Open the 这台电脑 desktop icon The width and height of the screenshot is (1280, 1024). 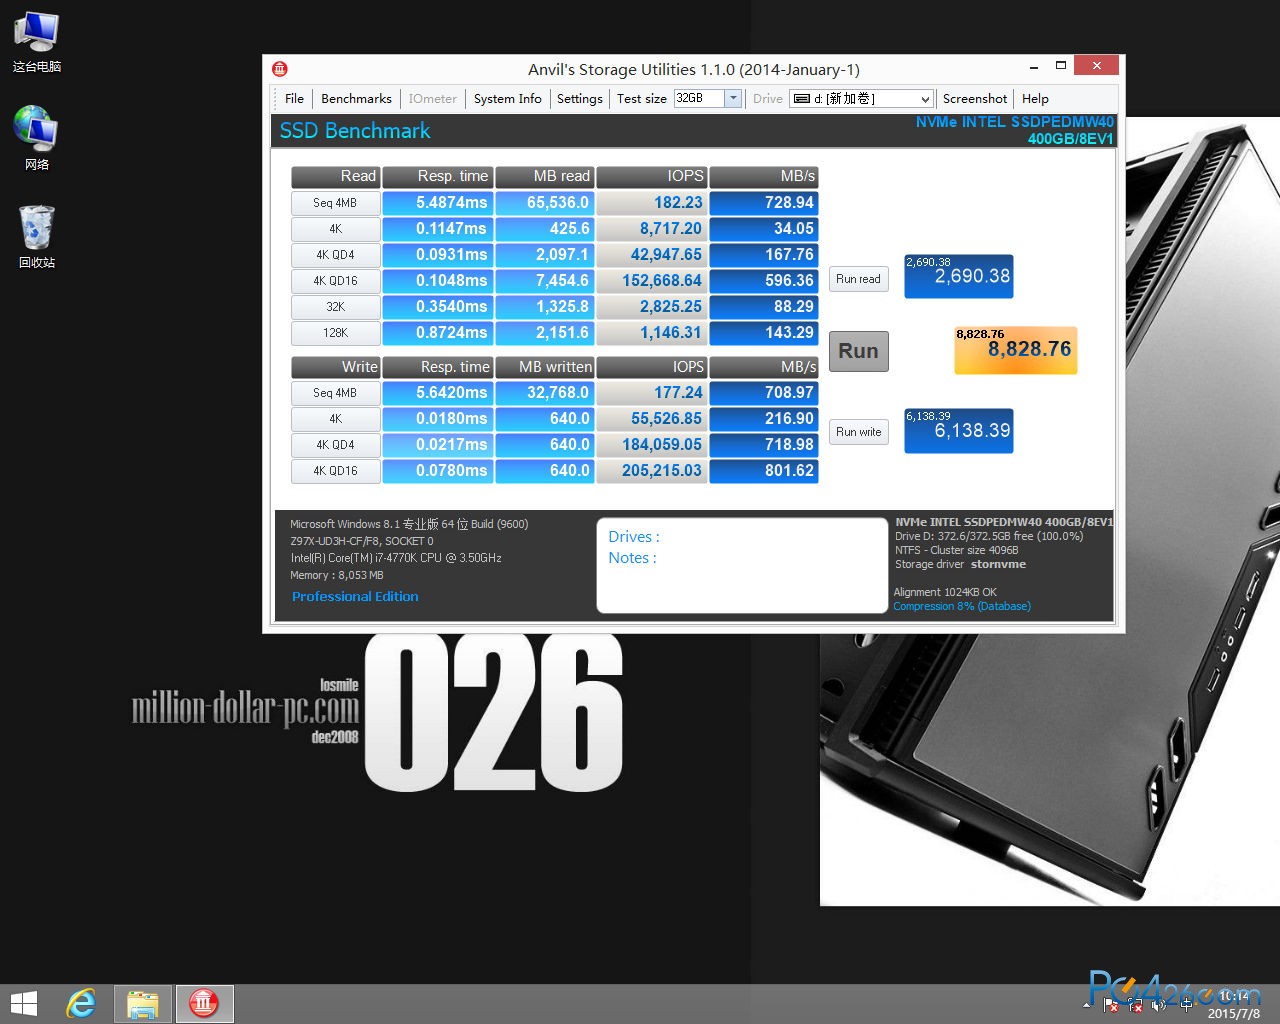coord(37,43)
